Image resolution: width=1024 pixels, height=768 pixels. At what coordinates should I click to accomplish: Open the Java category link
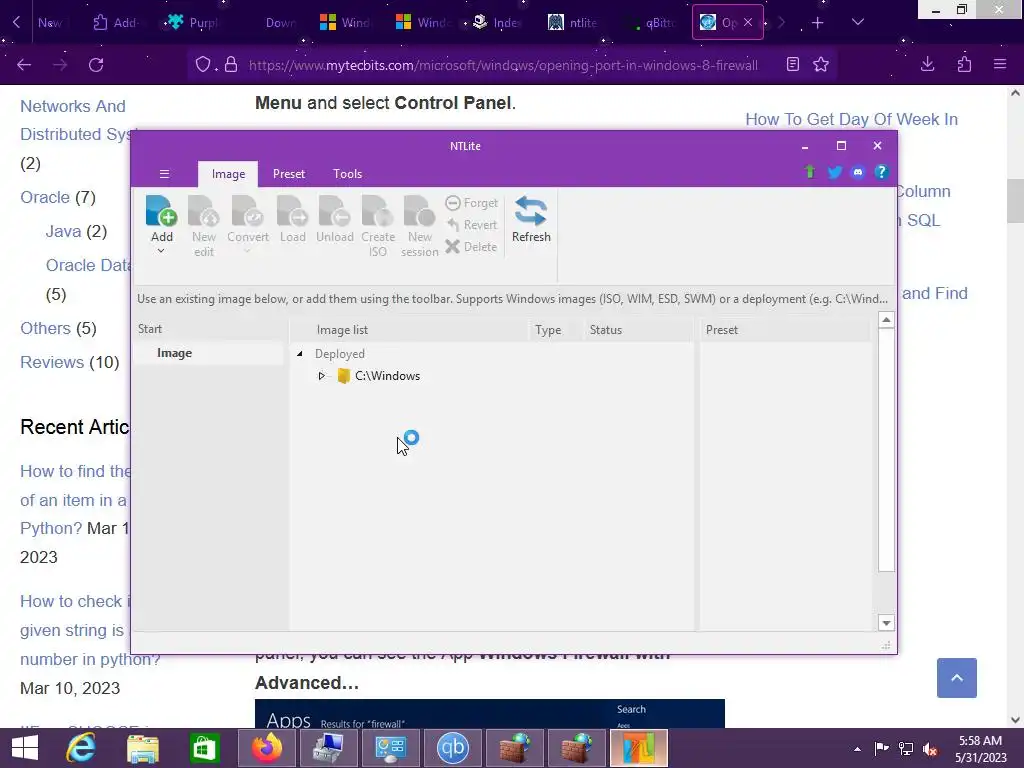(x=63, y=231)
